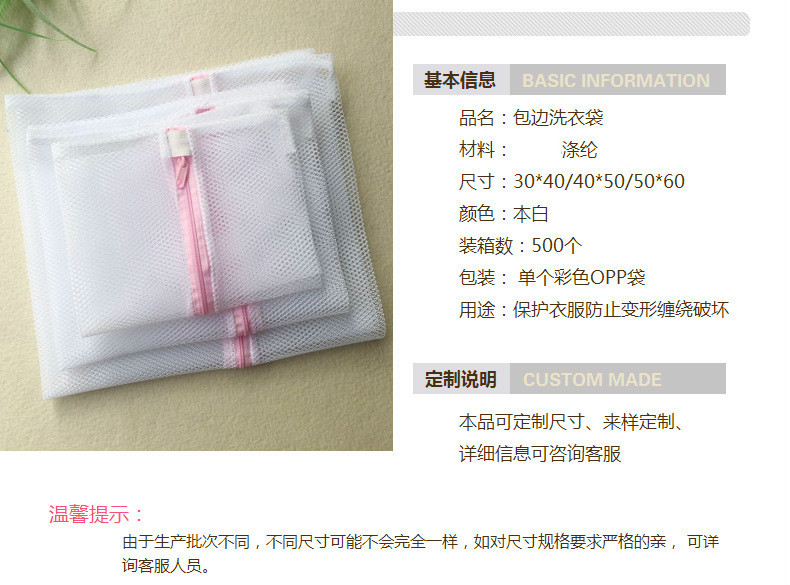This screenshot has width=790, height=585.
Task: Select the 基本信息 section header
Action: [x=460, y=80]
